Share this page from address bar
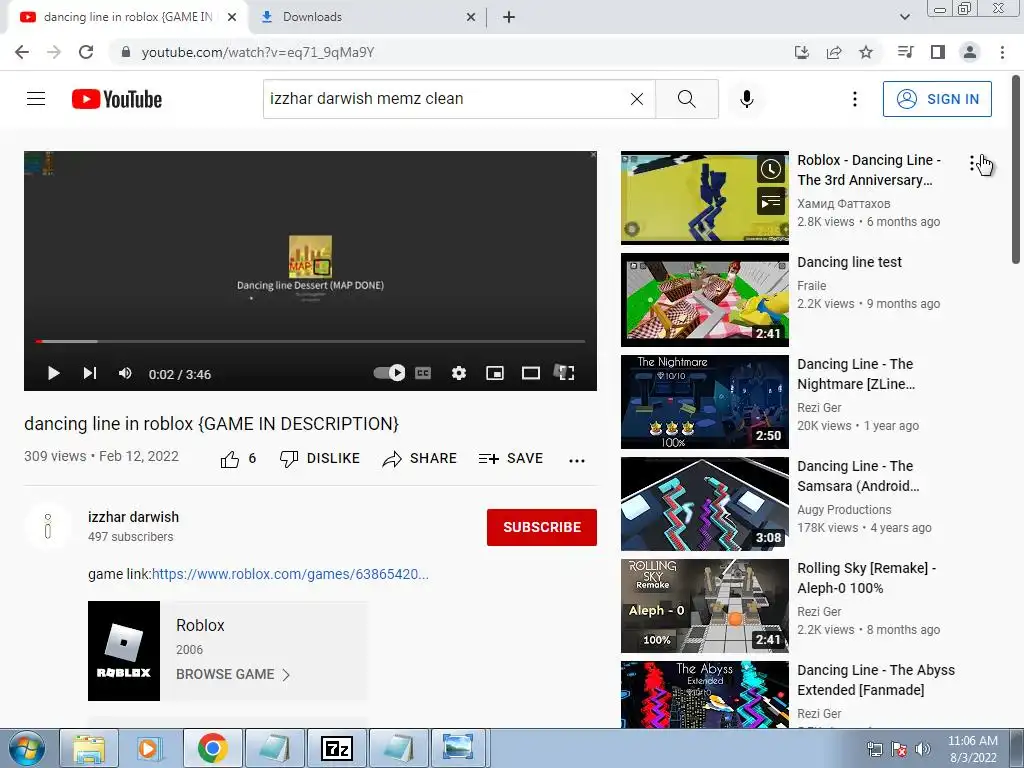Screen dimensions: 1024x768 (x=834, y=52)
